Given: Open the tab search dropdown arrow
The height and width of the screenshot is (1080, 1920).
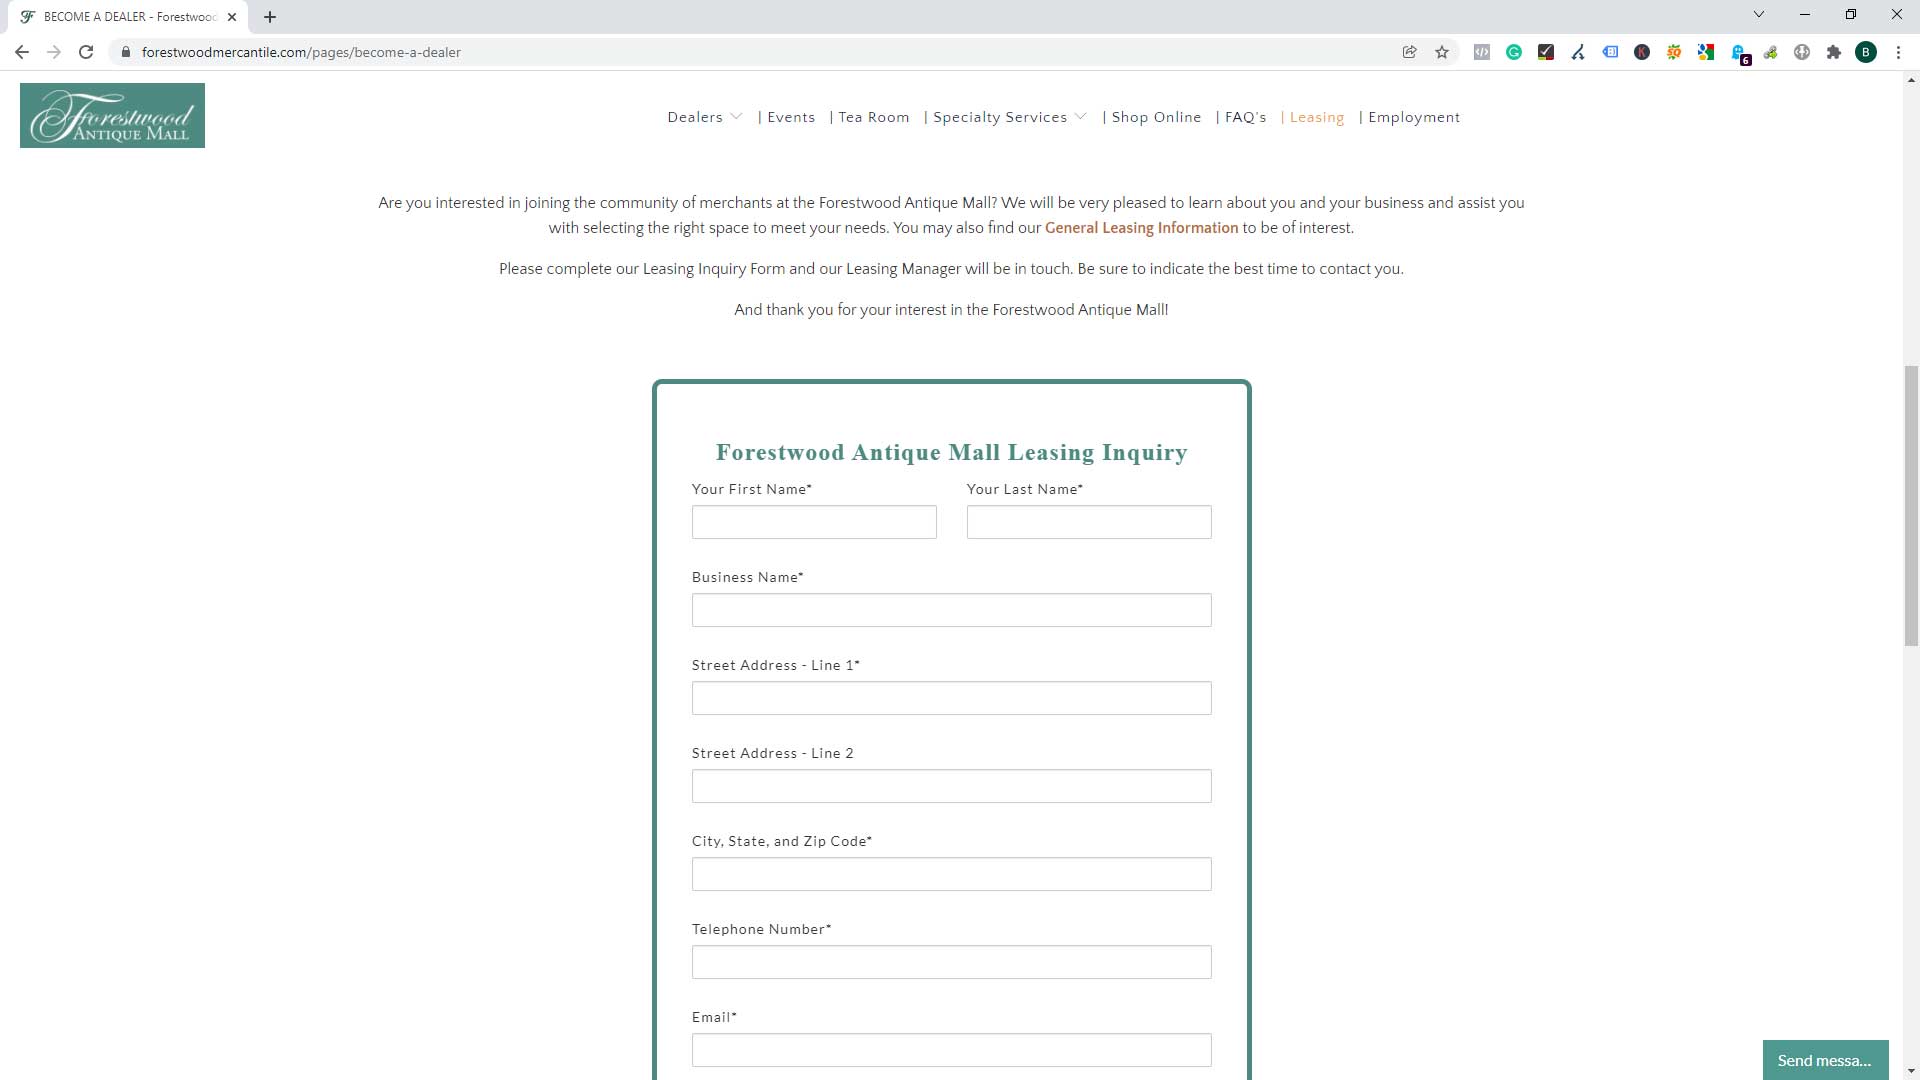Looking at the screenshot, I should (x=1759, y=14).
